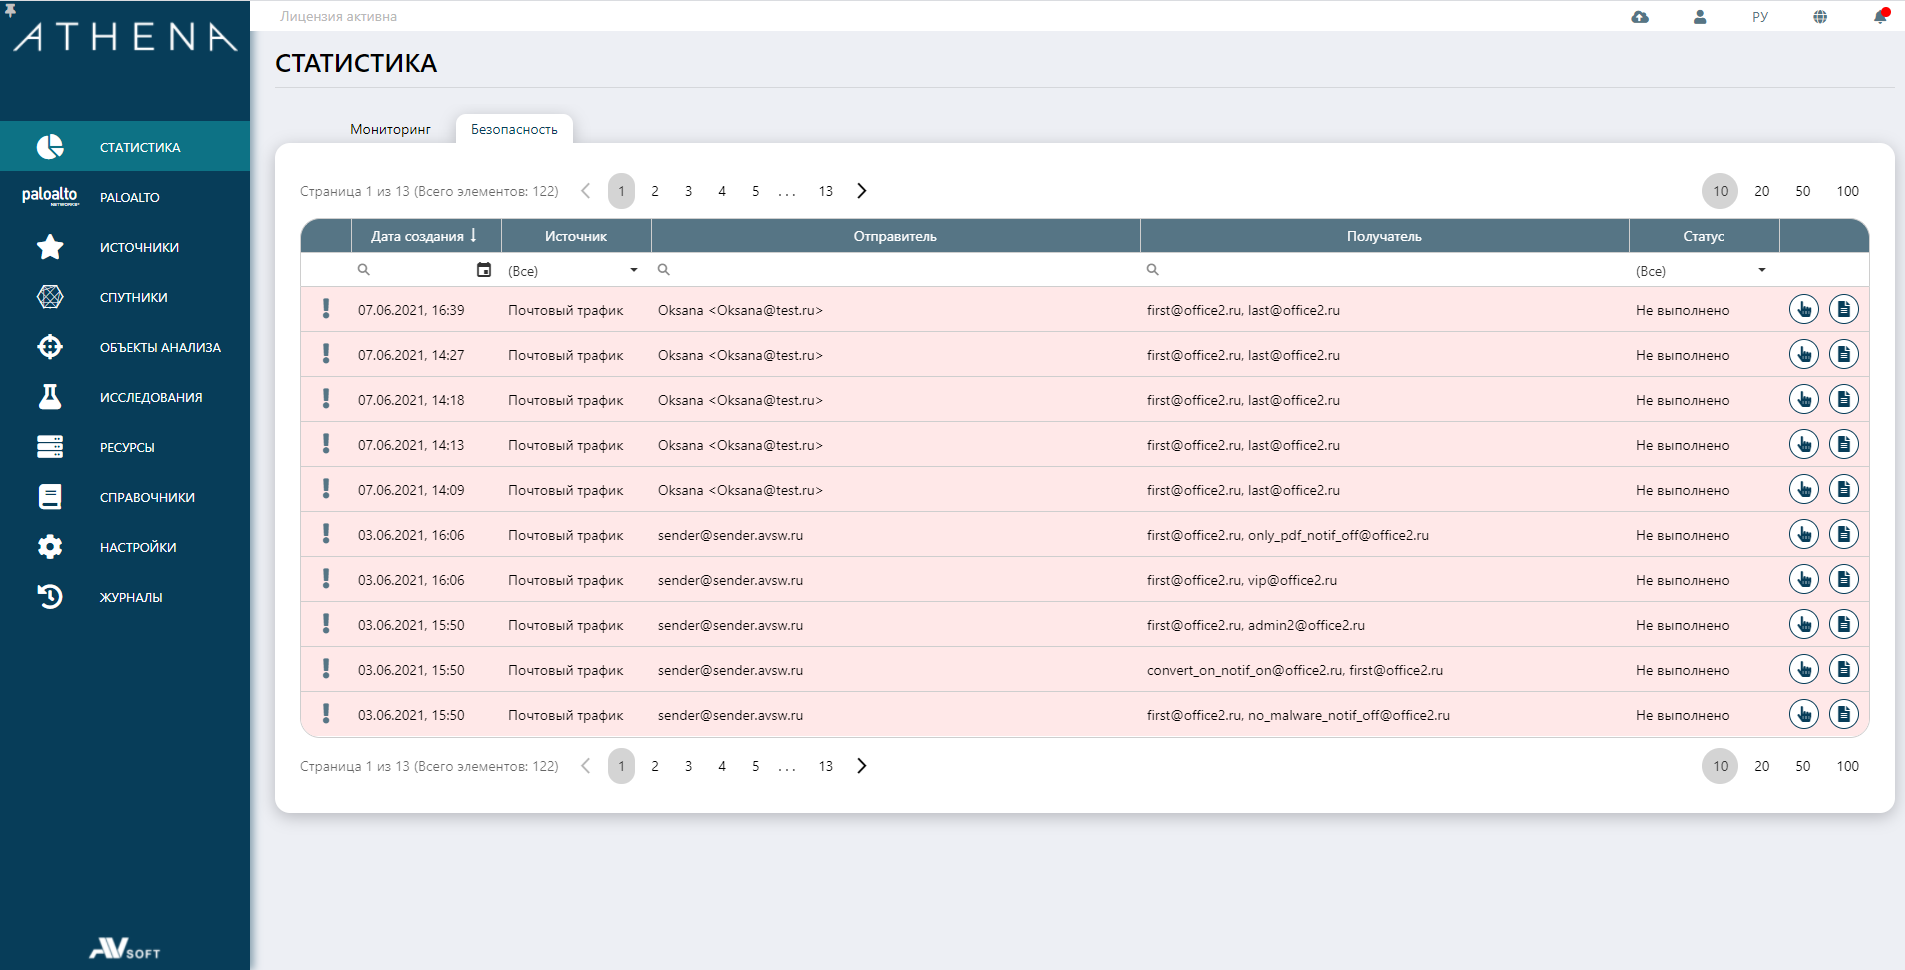Viewport: 1905px width, 970px height.
Task: Go to page 2 in top pagination
Action: click(655, 191)
